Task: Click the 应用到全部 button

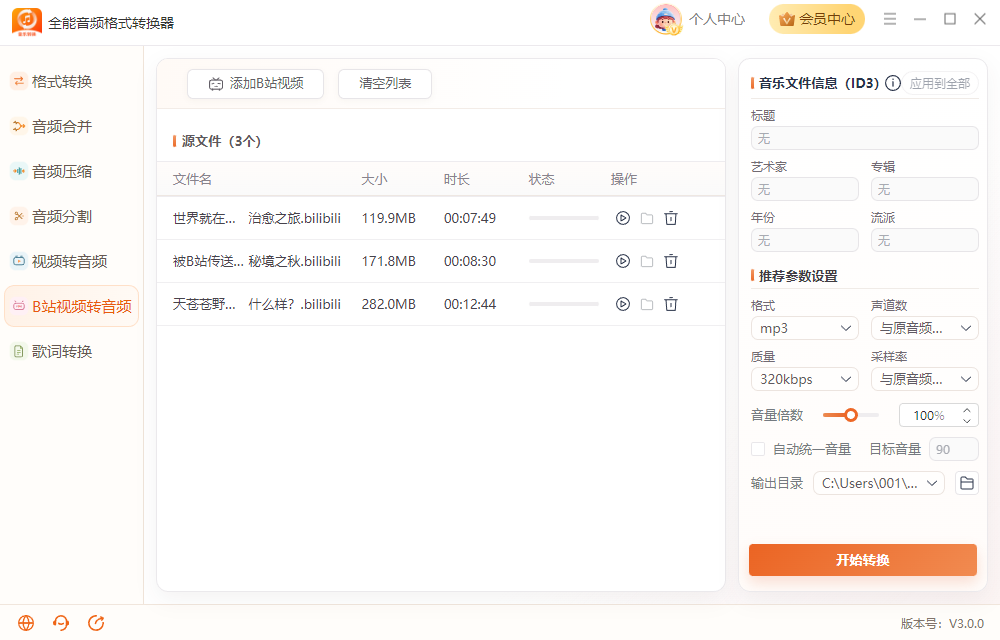Action: tap(939, 83)
